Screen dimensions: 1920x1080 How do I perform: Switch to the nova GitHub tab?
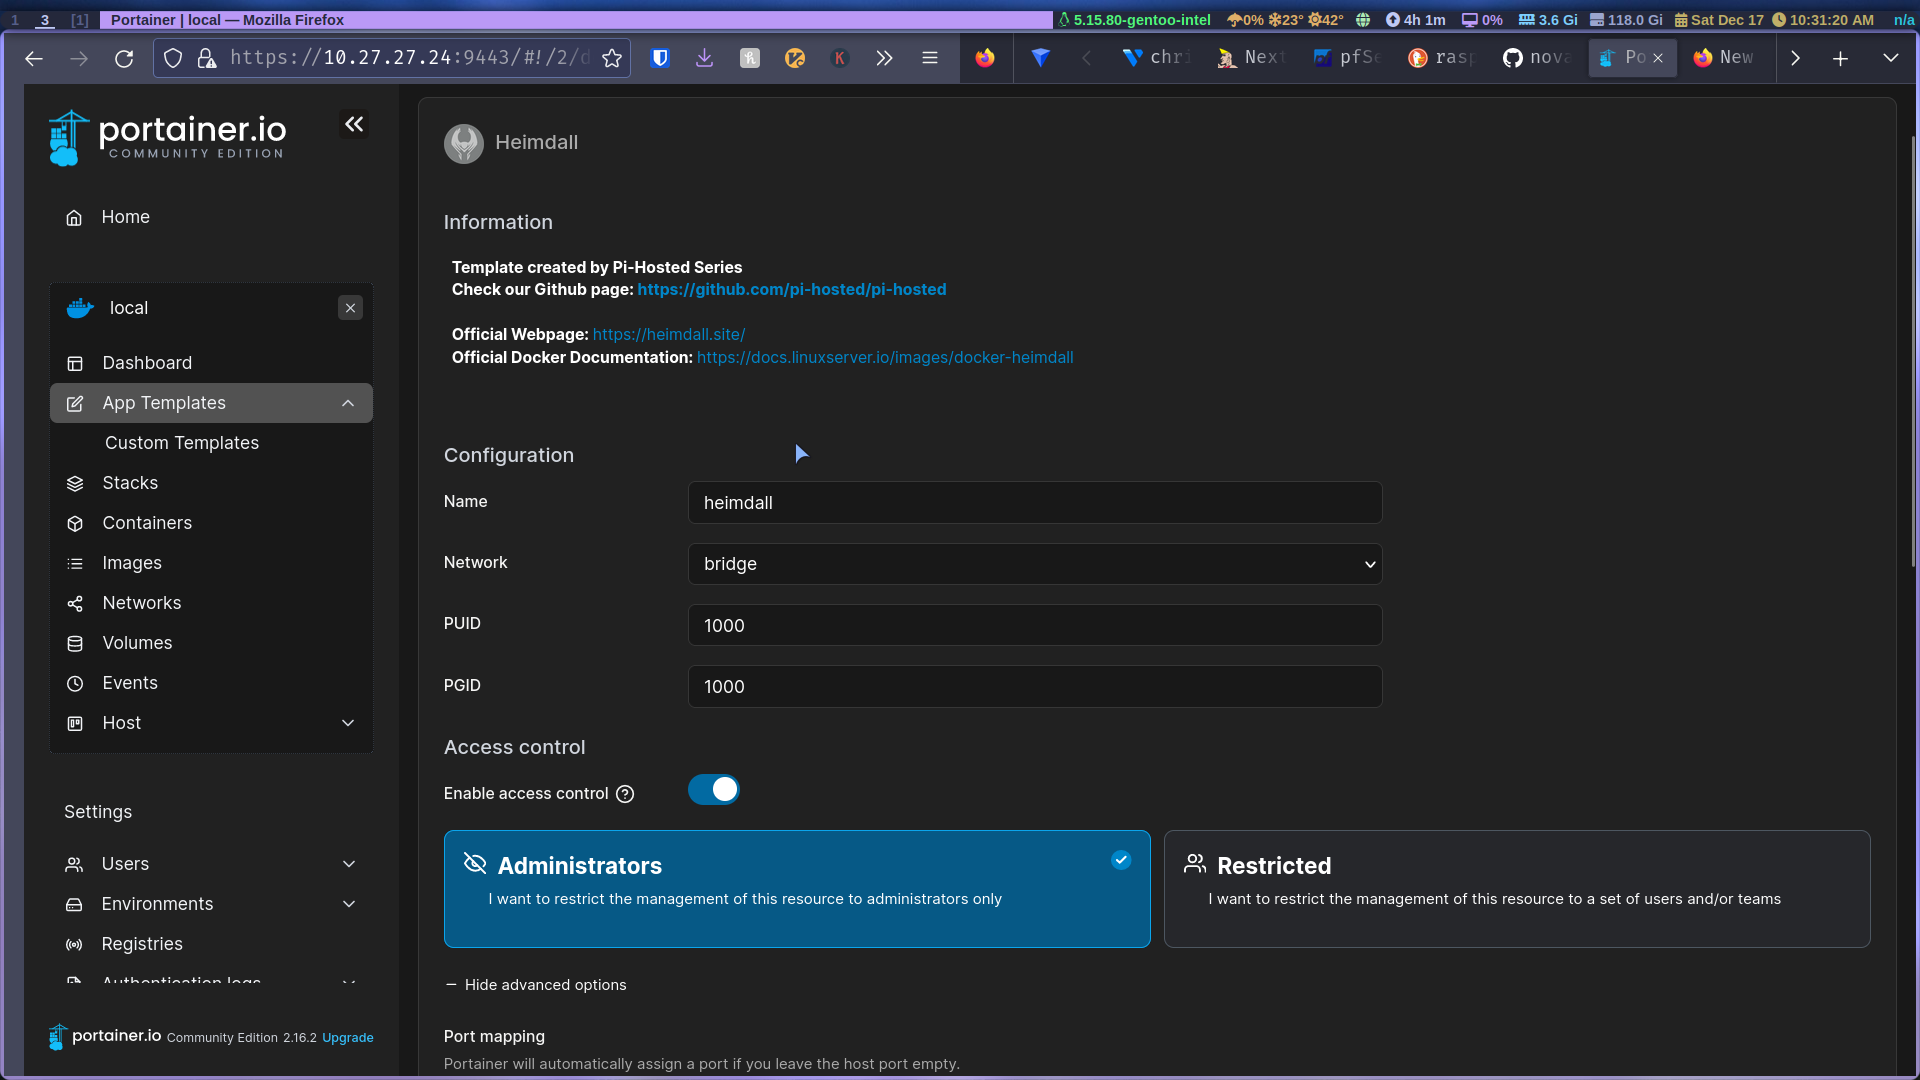point(1538,58)
